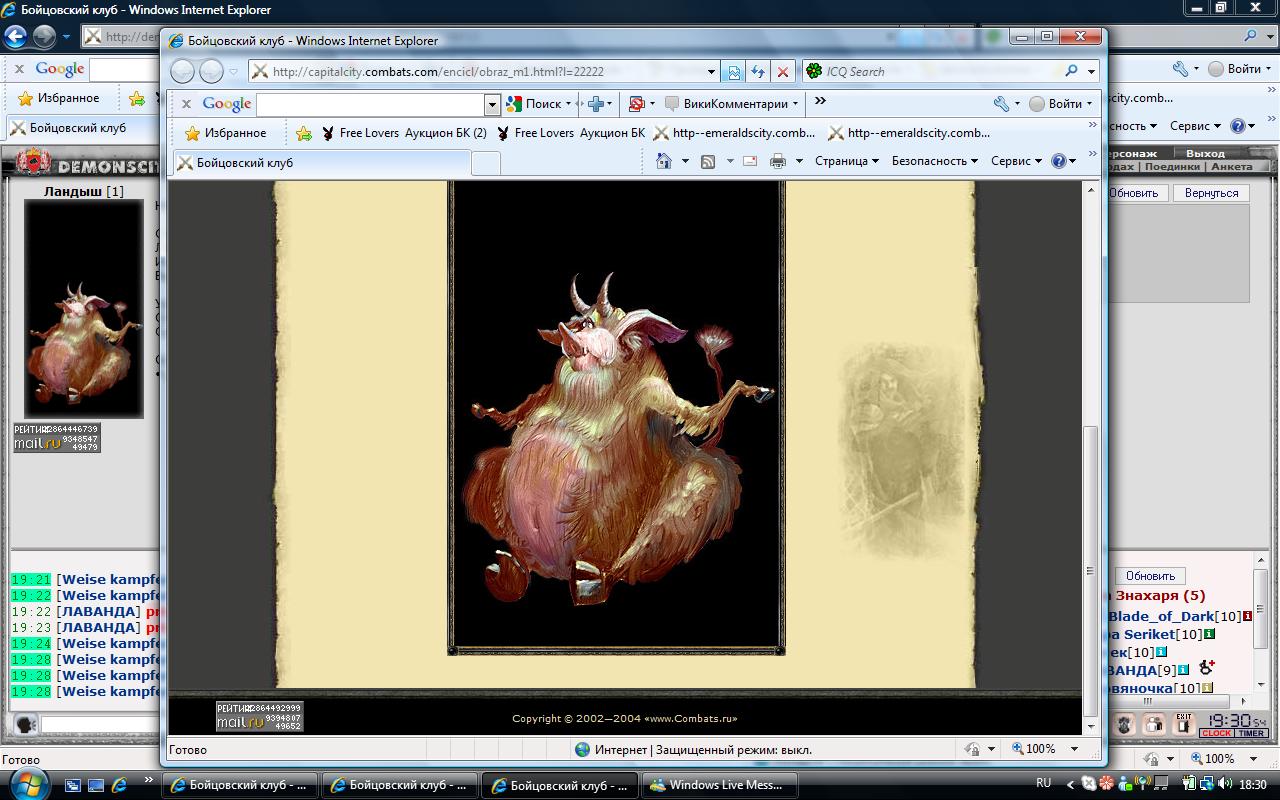Switch to Windows Live Messenger taskbar button

(719, 785)
